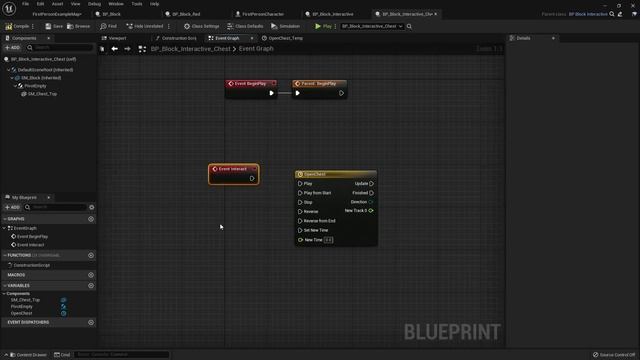Open Play options three-dot menu
Screen dimensions: 640x360
pos(336,26)
